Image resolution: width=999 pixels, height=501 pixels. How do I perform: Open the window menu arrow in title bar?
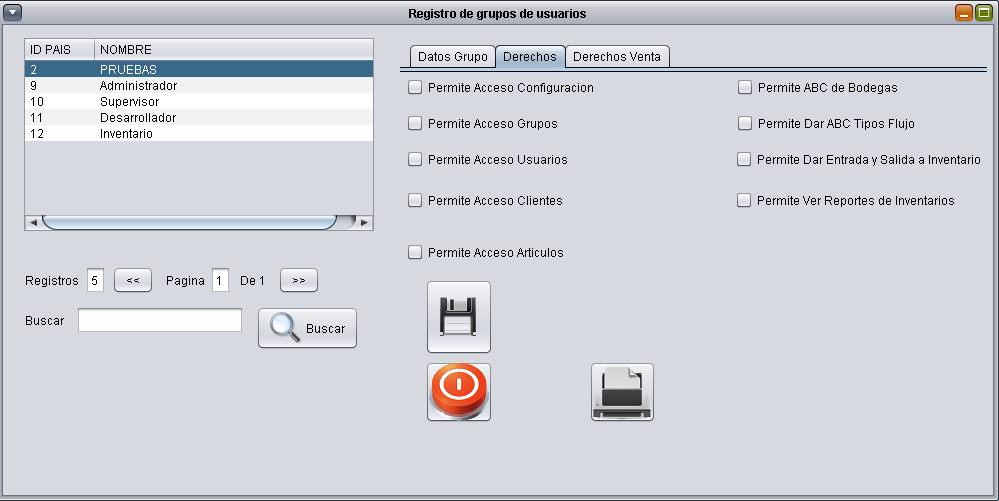(x=14, y=13)
